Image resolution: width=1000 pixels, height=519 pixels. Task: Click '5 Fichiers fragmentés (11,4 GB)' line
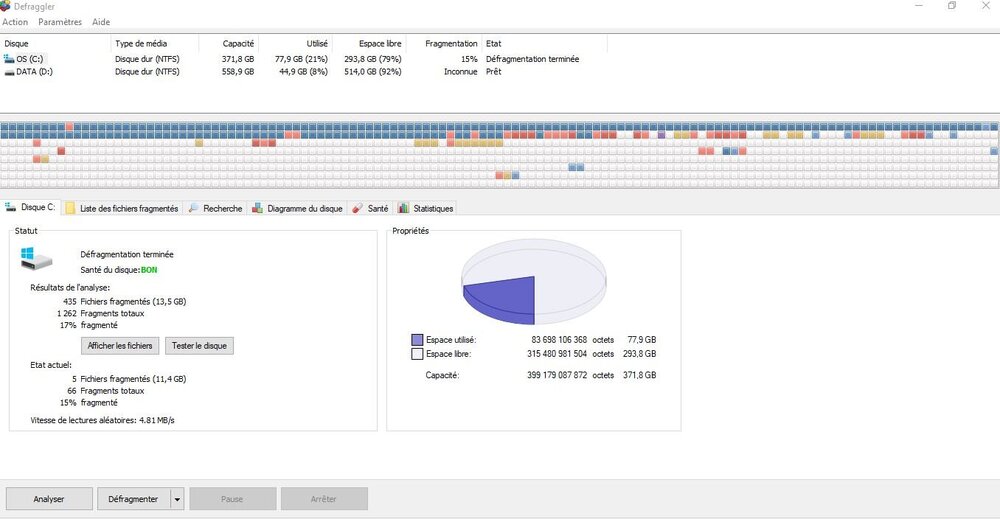coord(129,379)
